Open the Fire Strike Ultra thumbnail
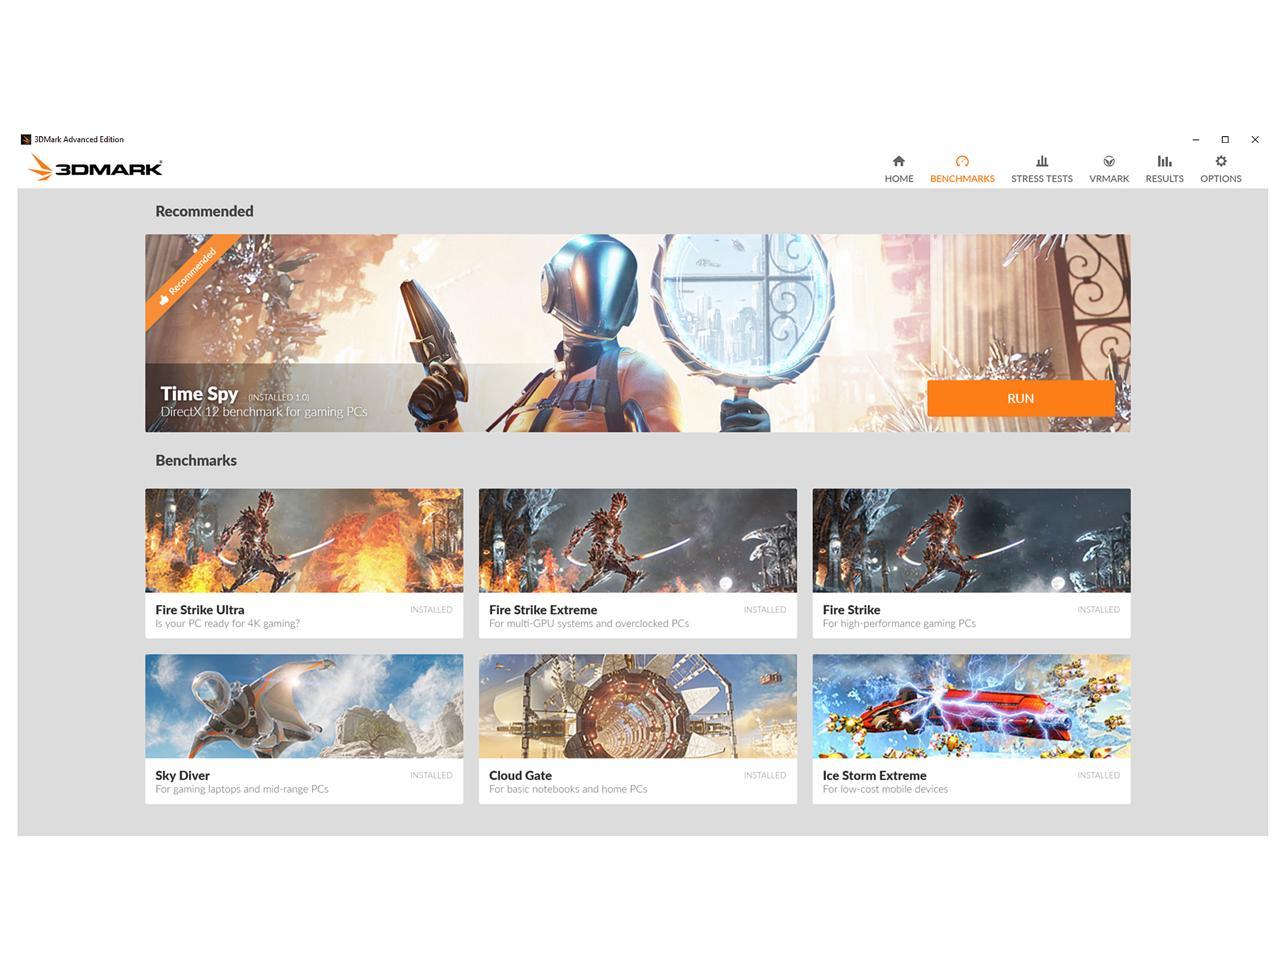 pyautogui.click(x=304, y=540)
